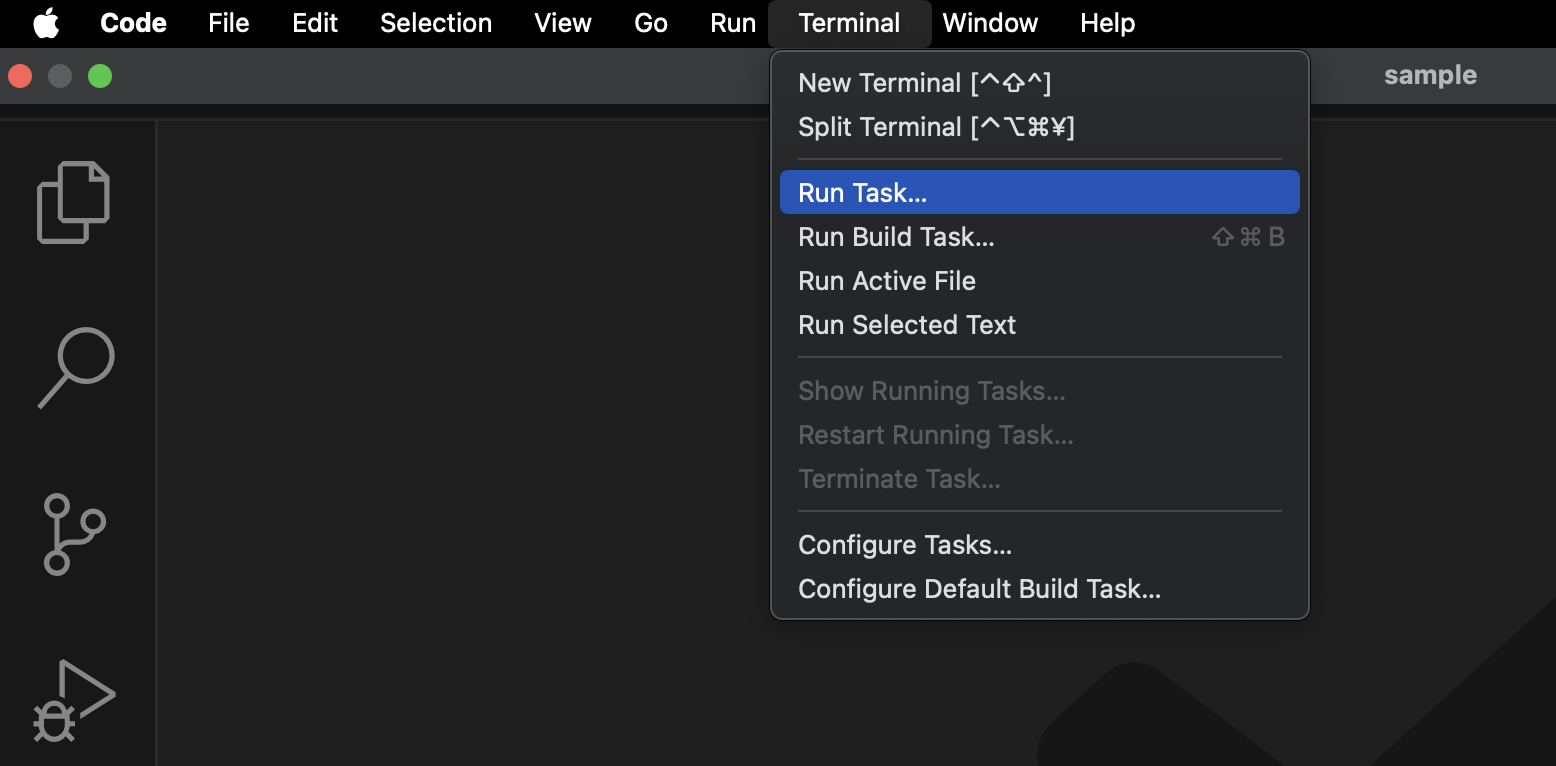
Task: Open the Source Control view
Action: pos(75,535)
